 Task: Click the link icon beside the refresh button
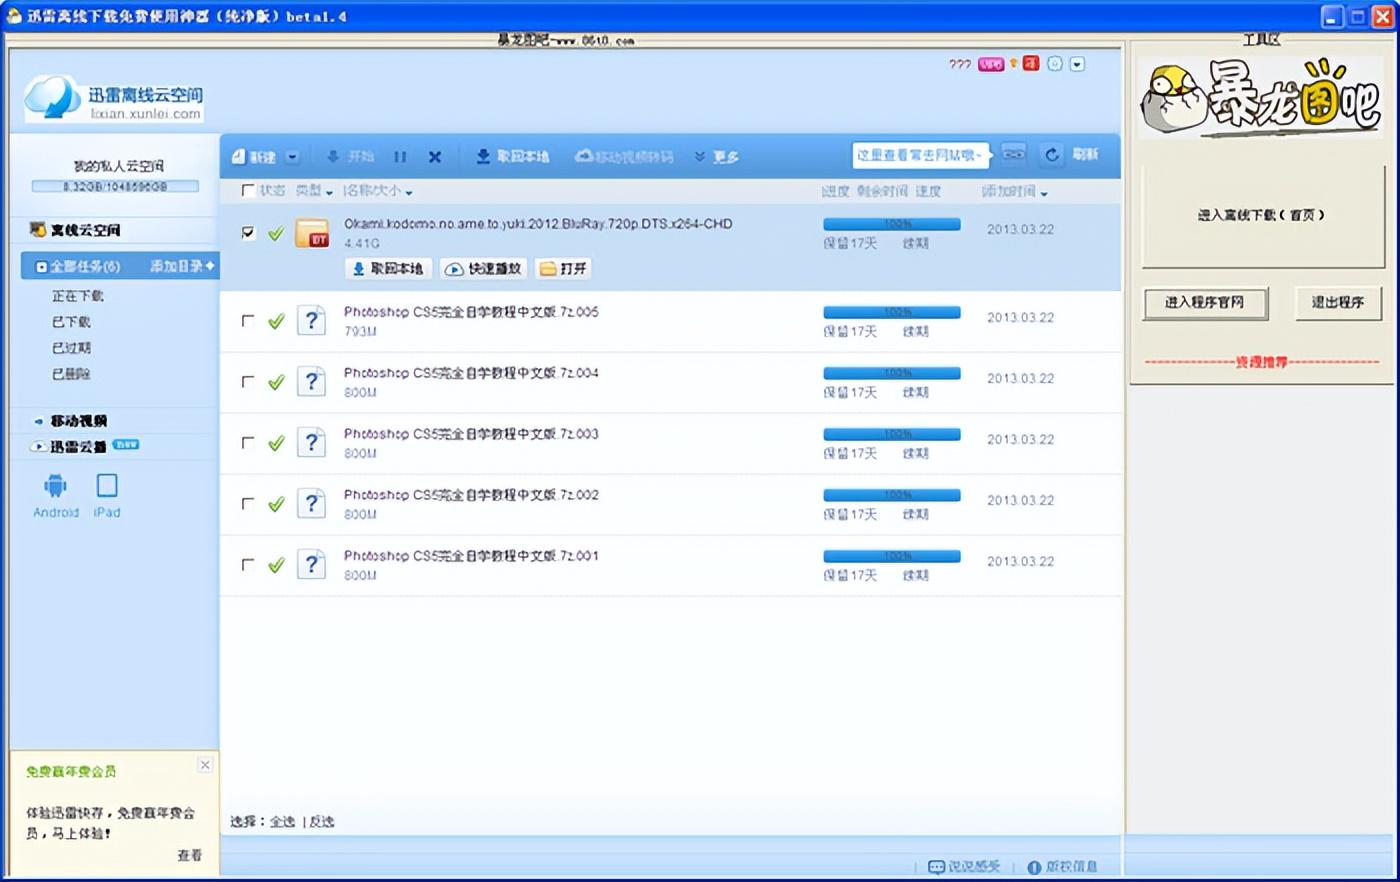(x=1014, y=154)
